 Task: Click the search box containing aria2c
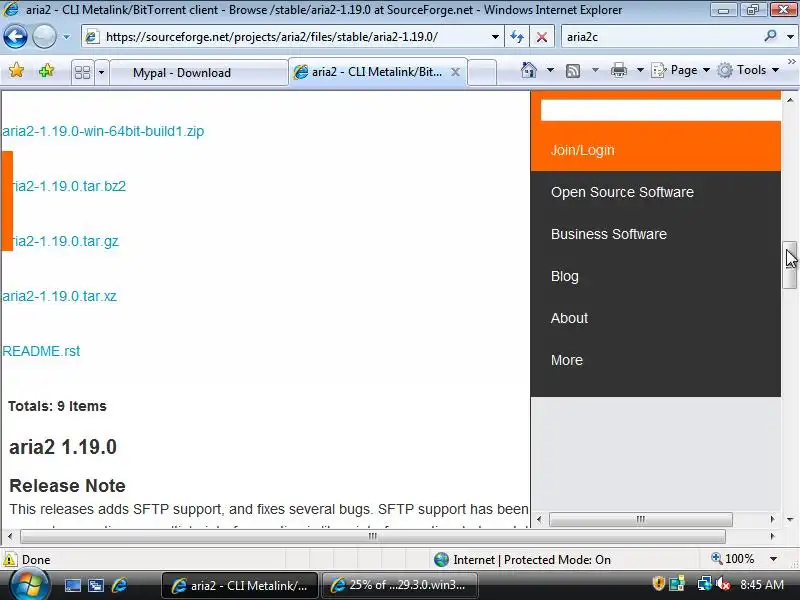click(661, 37)
